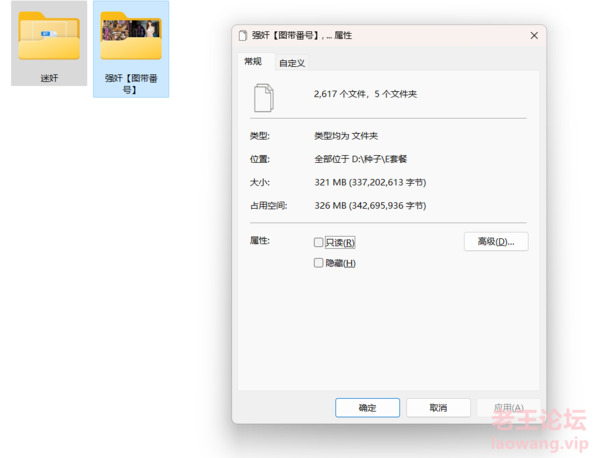Click the document icon in the dialog title bar
Viewport: 600px width, 458px height.
coord(243,36)
